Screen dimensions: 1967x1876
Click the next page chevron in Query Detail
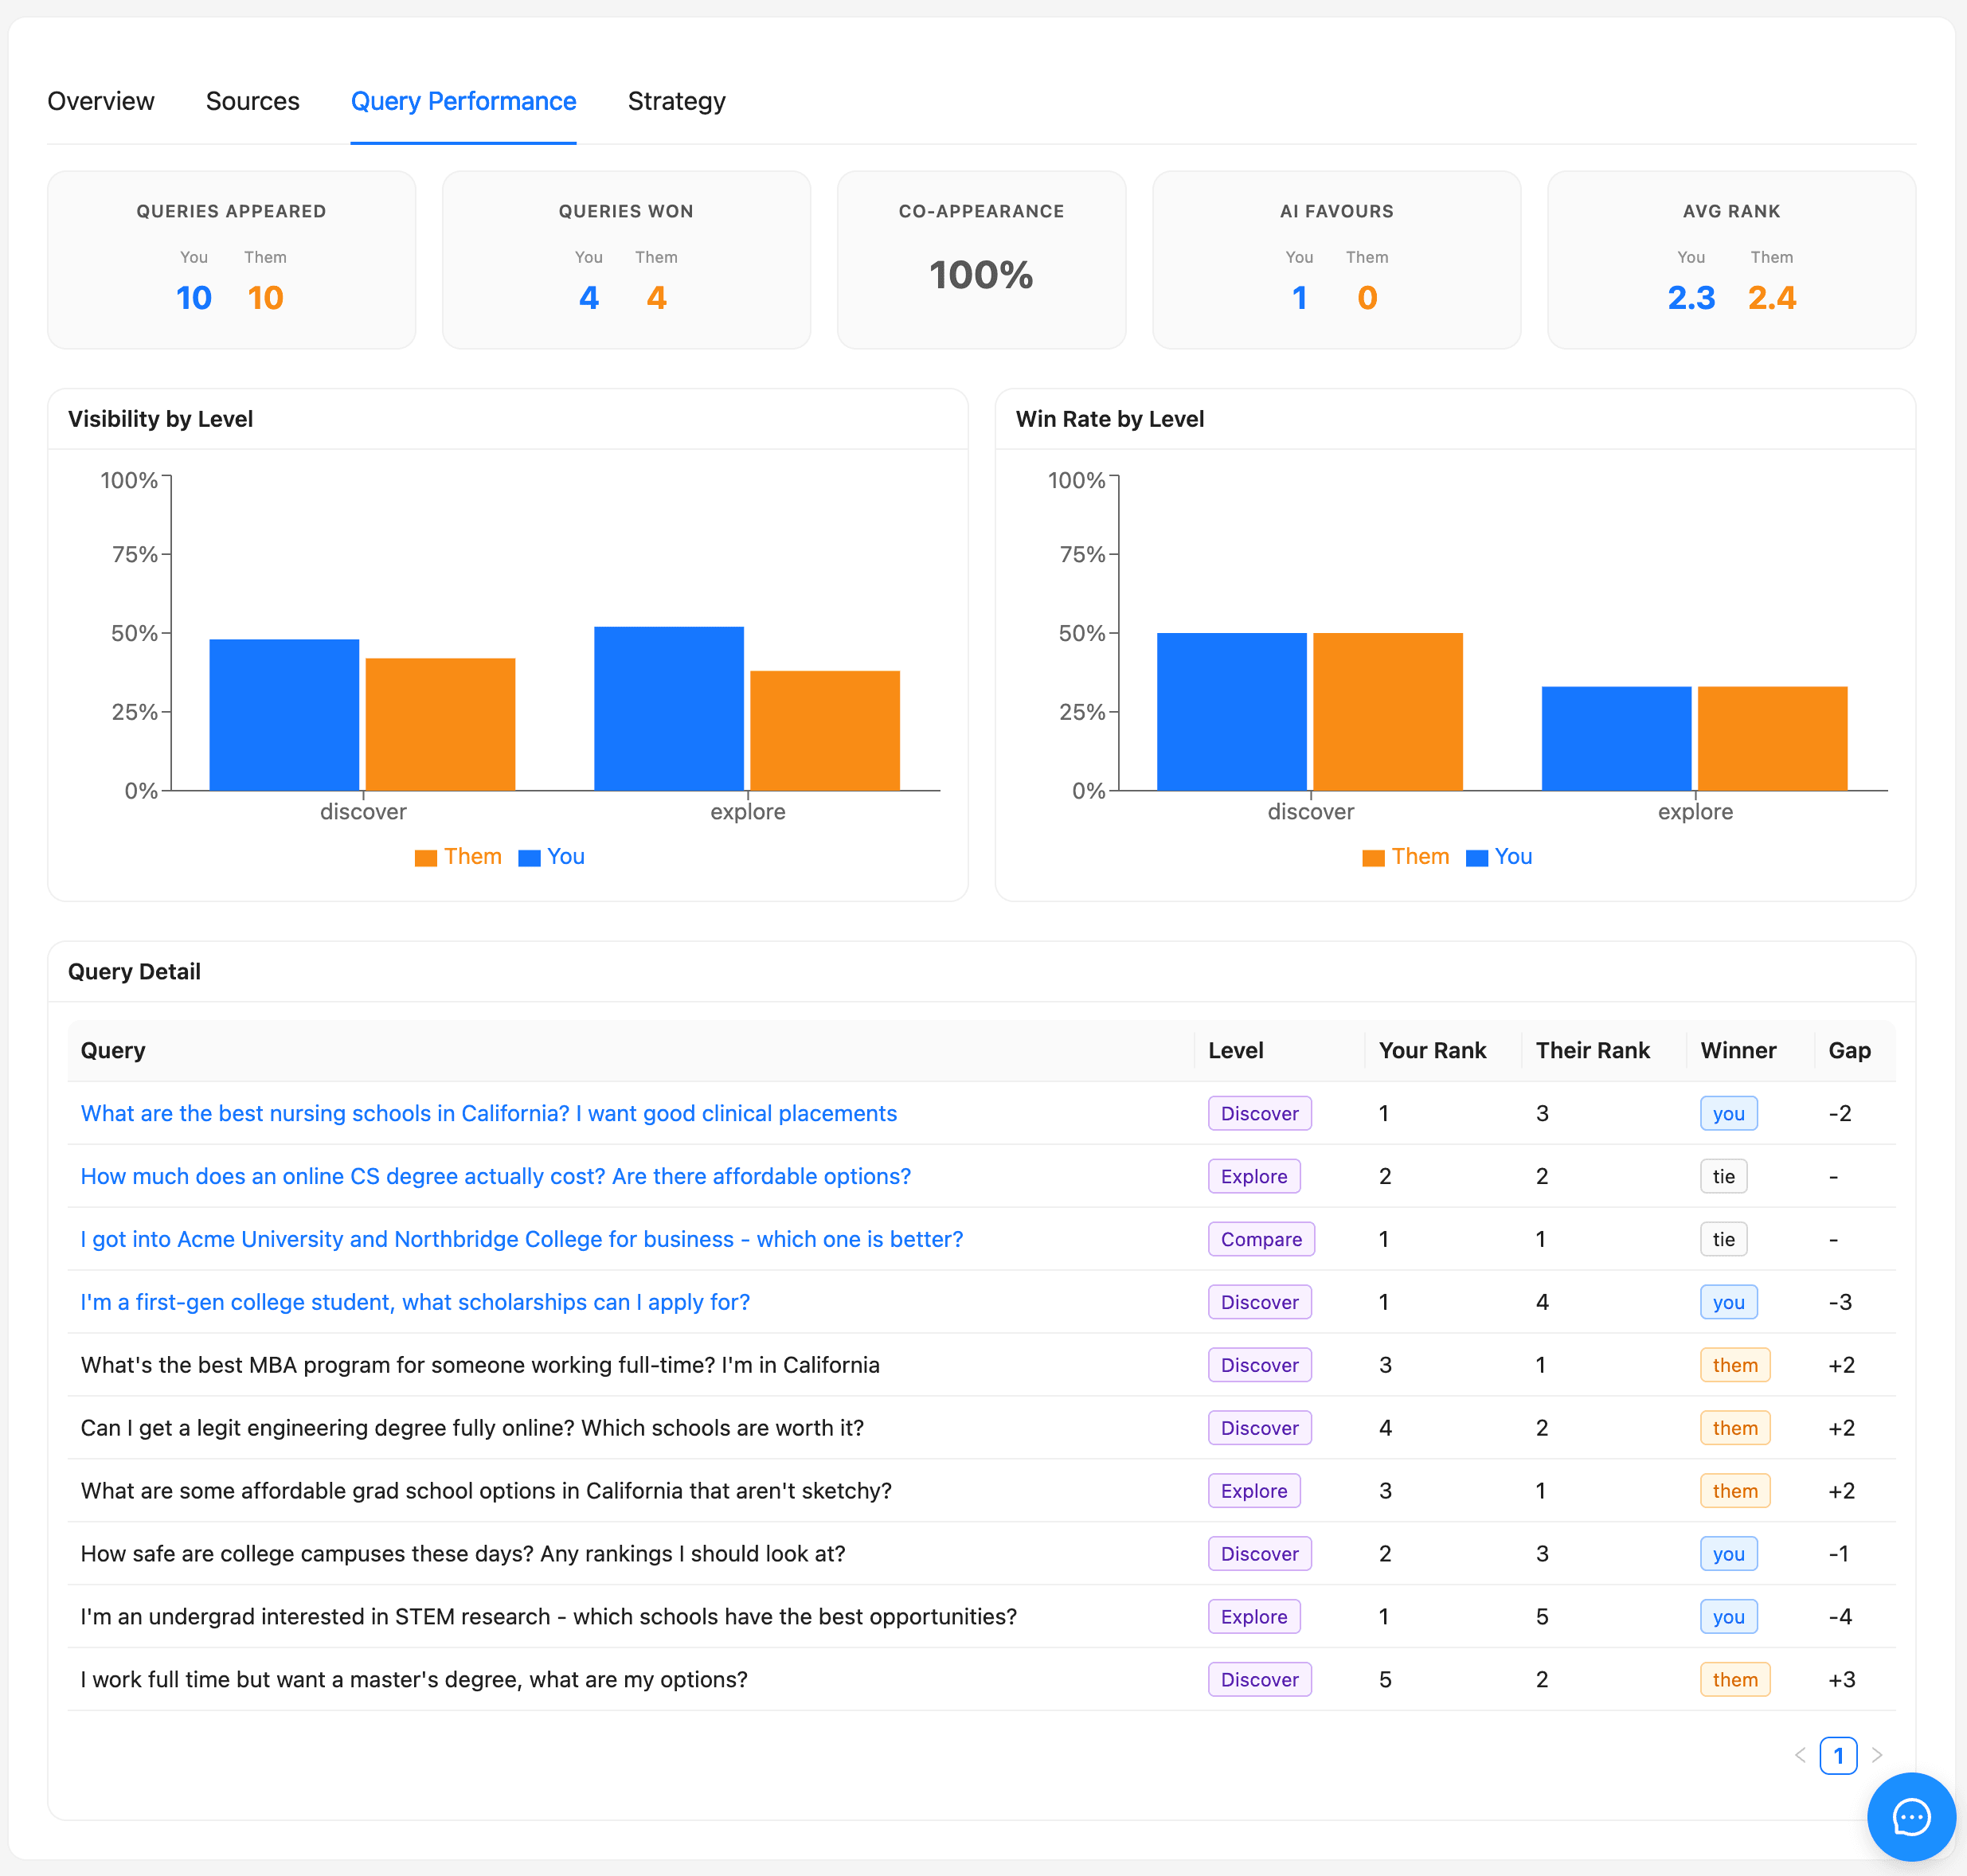click(x=1877, y=1755)
